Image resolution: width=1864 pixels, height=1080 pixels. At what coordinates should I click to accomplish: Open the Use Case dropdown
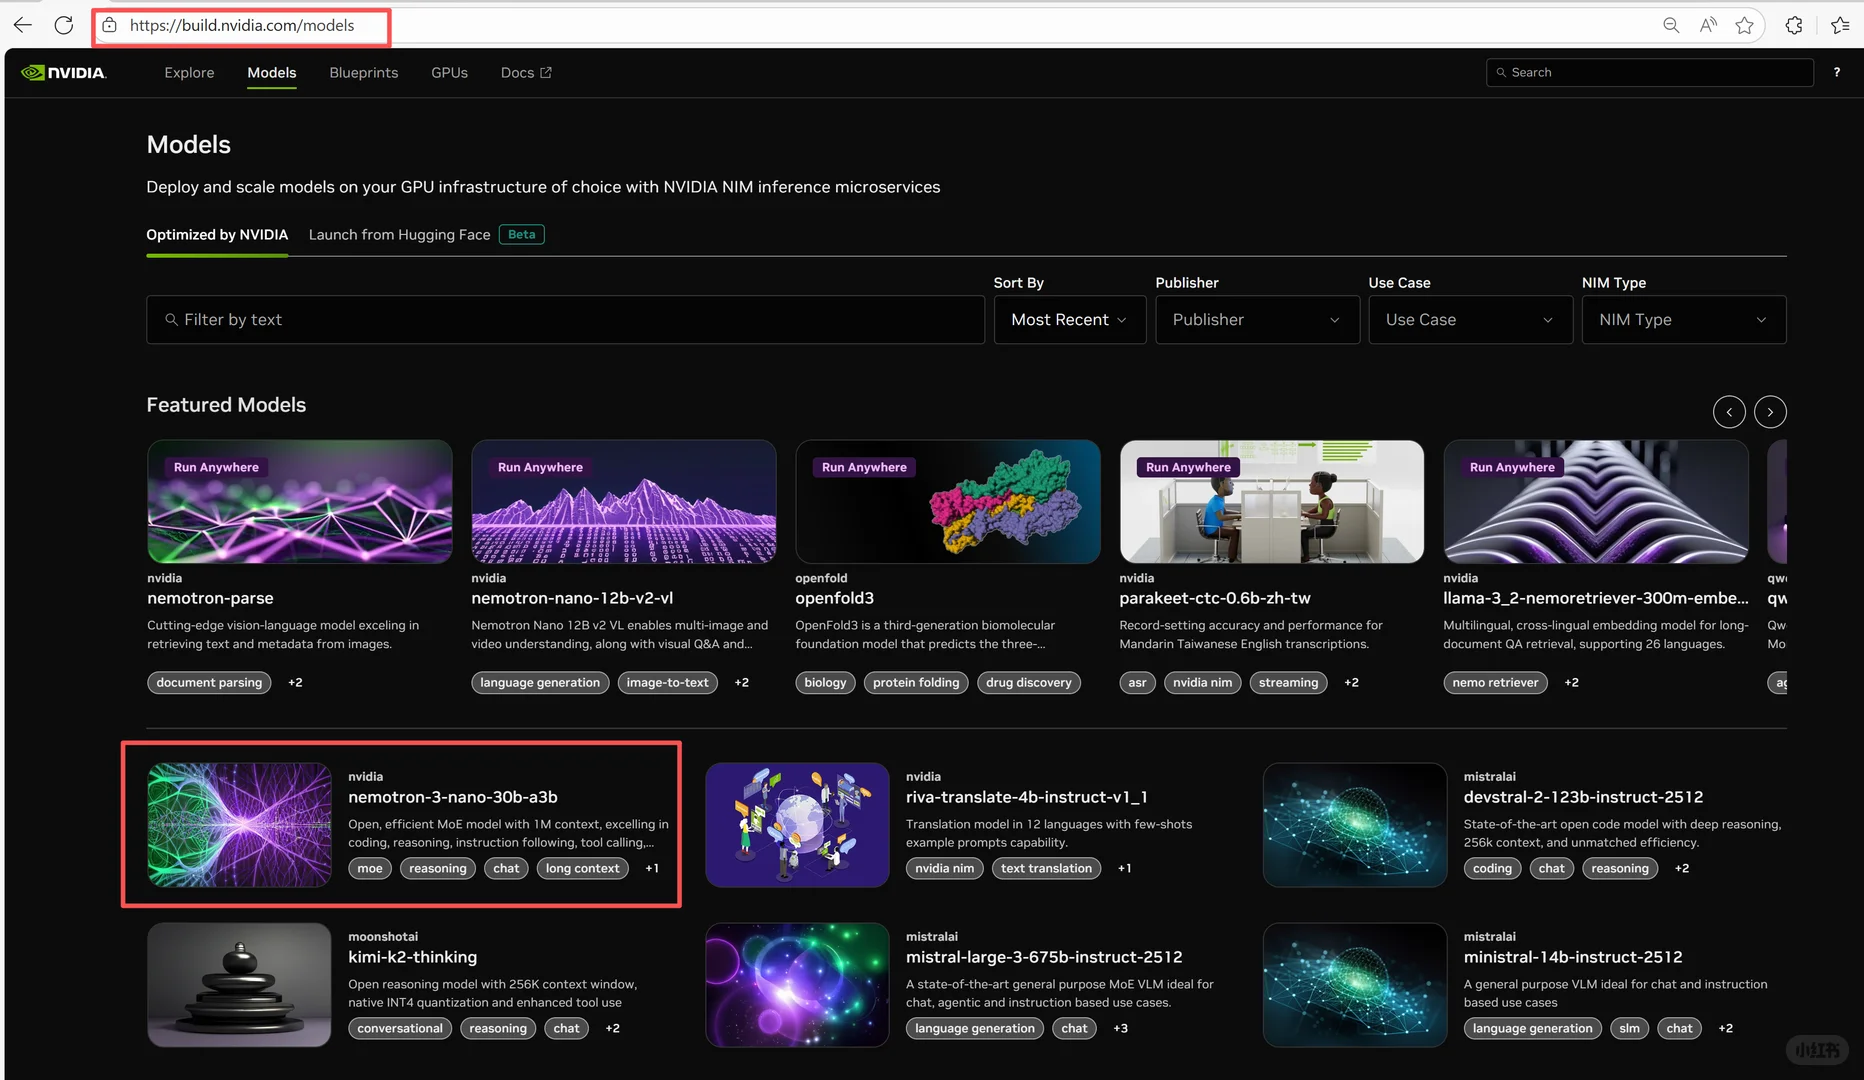(x=1469, y=319)
